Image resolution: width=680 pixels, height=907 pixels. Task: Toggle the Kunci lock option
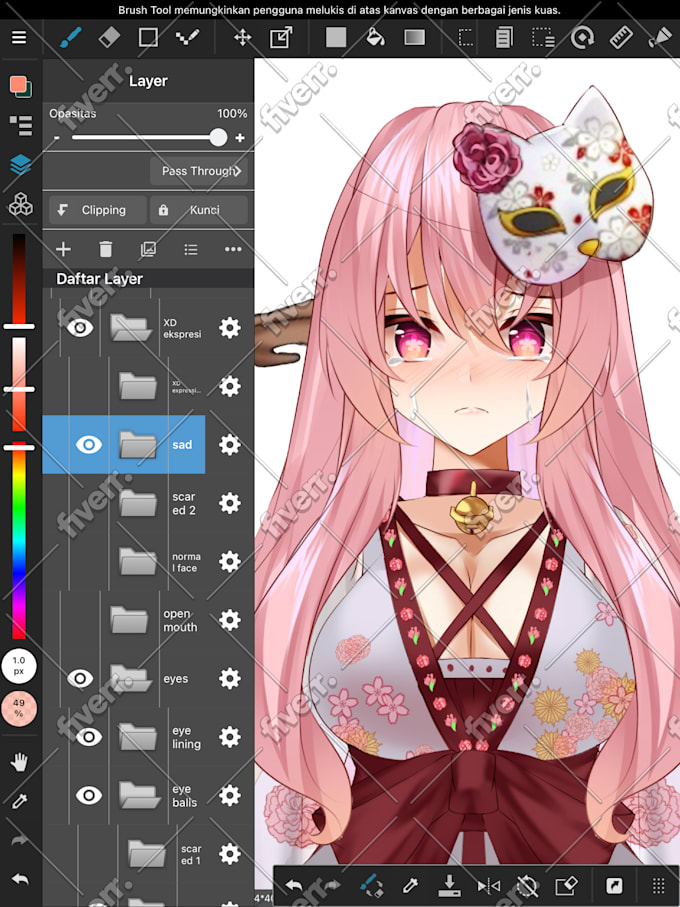[199, 210]
